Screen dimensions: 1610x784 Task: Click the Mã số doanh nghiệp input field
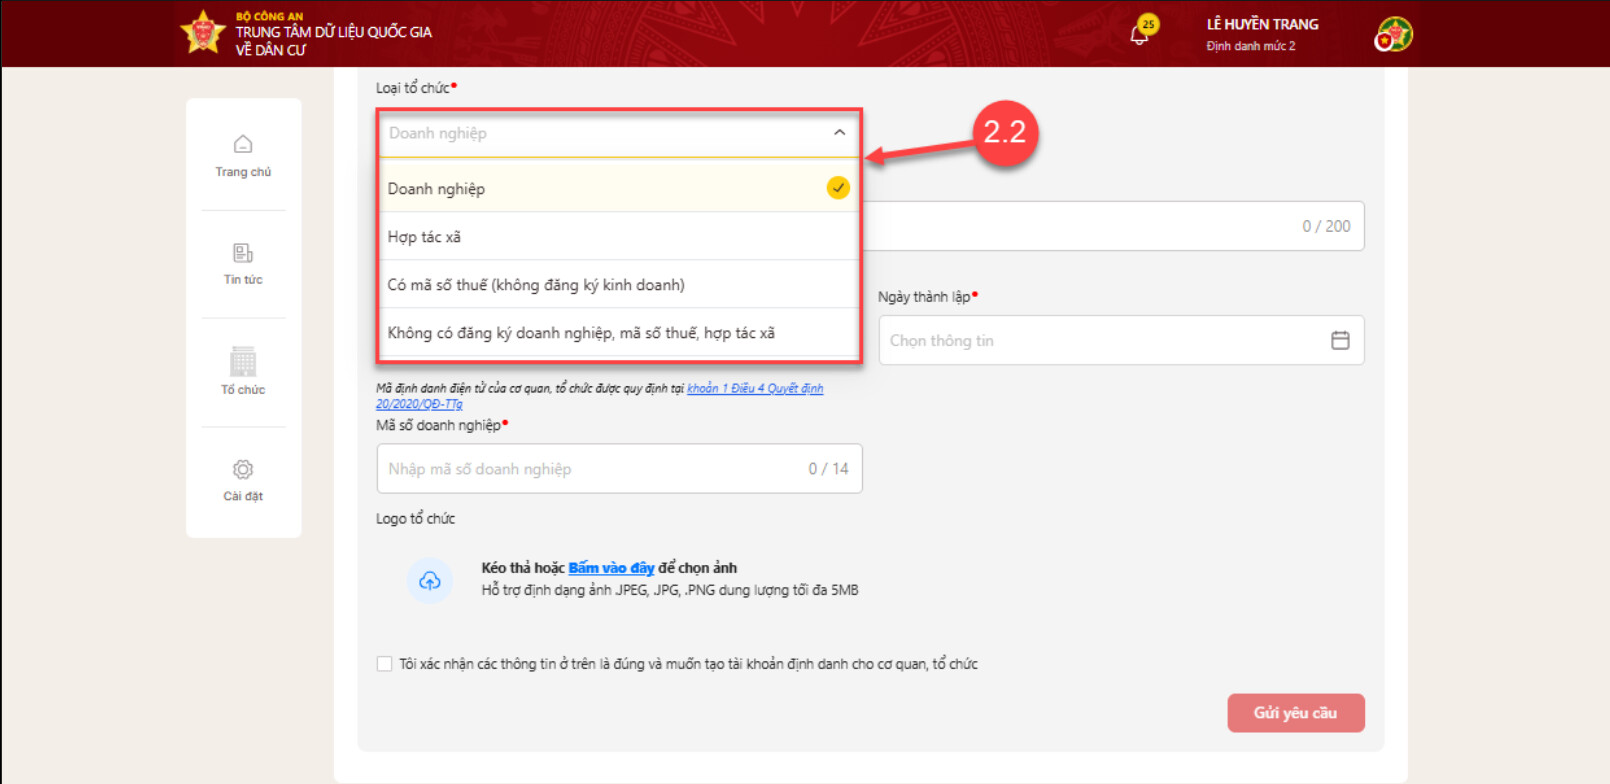[x=619, y=469]
